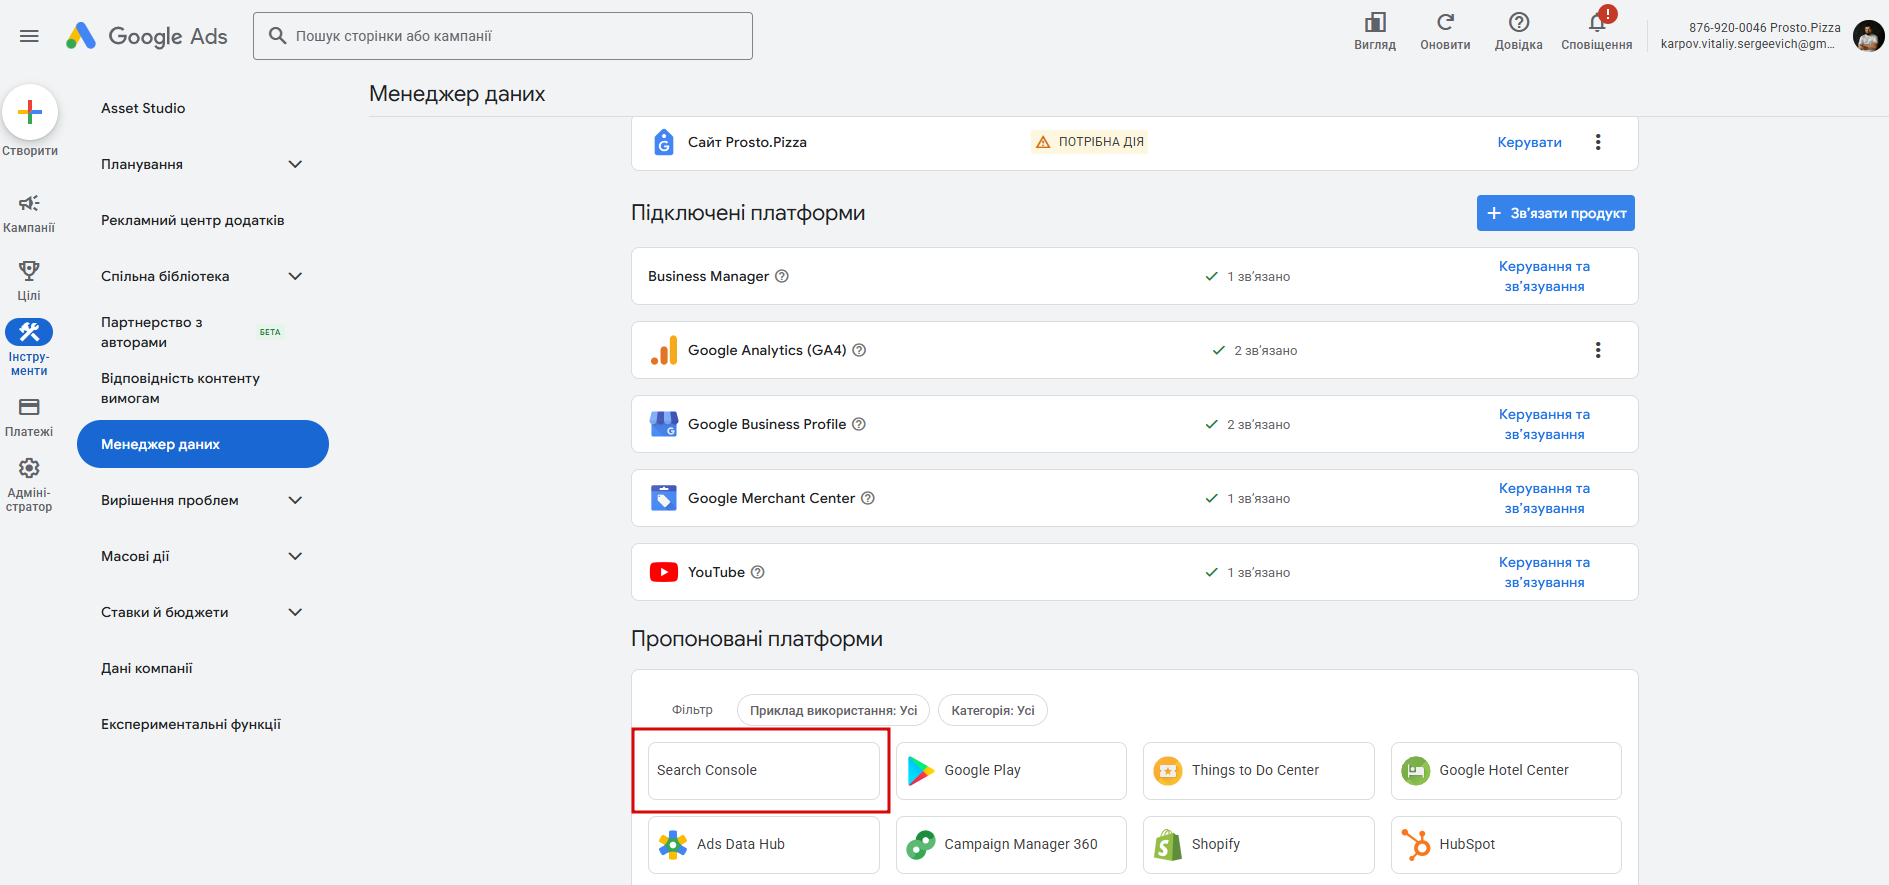This screenshot has height=885, width=1889.
Task: Select Менеджер даних menu item
Action: pyautogui.click(x=203, y=444)
